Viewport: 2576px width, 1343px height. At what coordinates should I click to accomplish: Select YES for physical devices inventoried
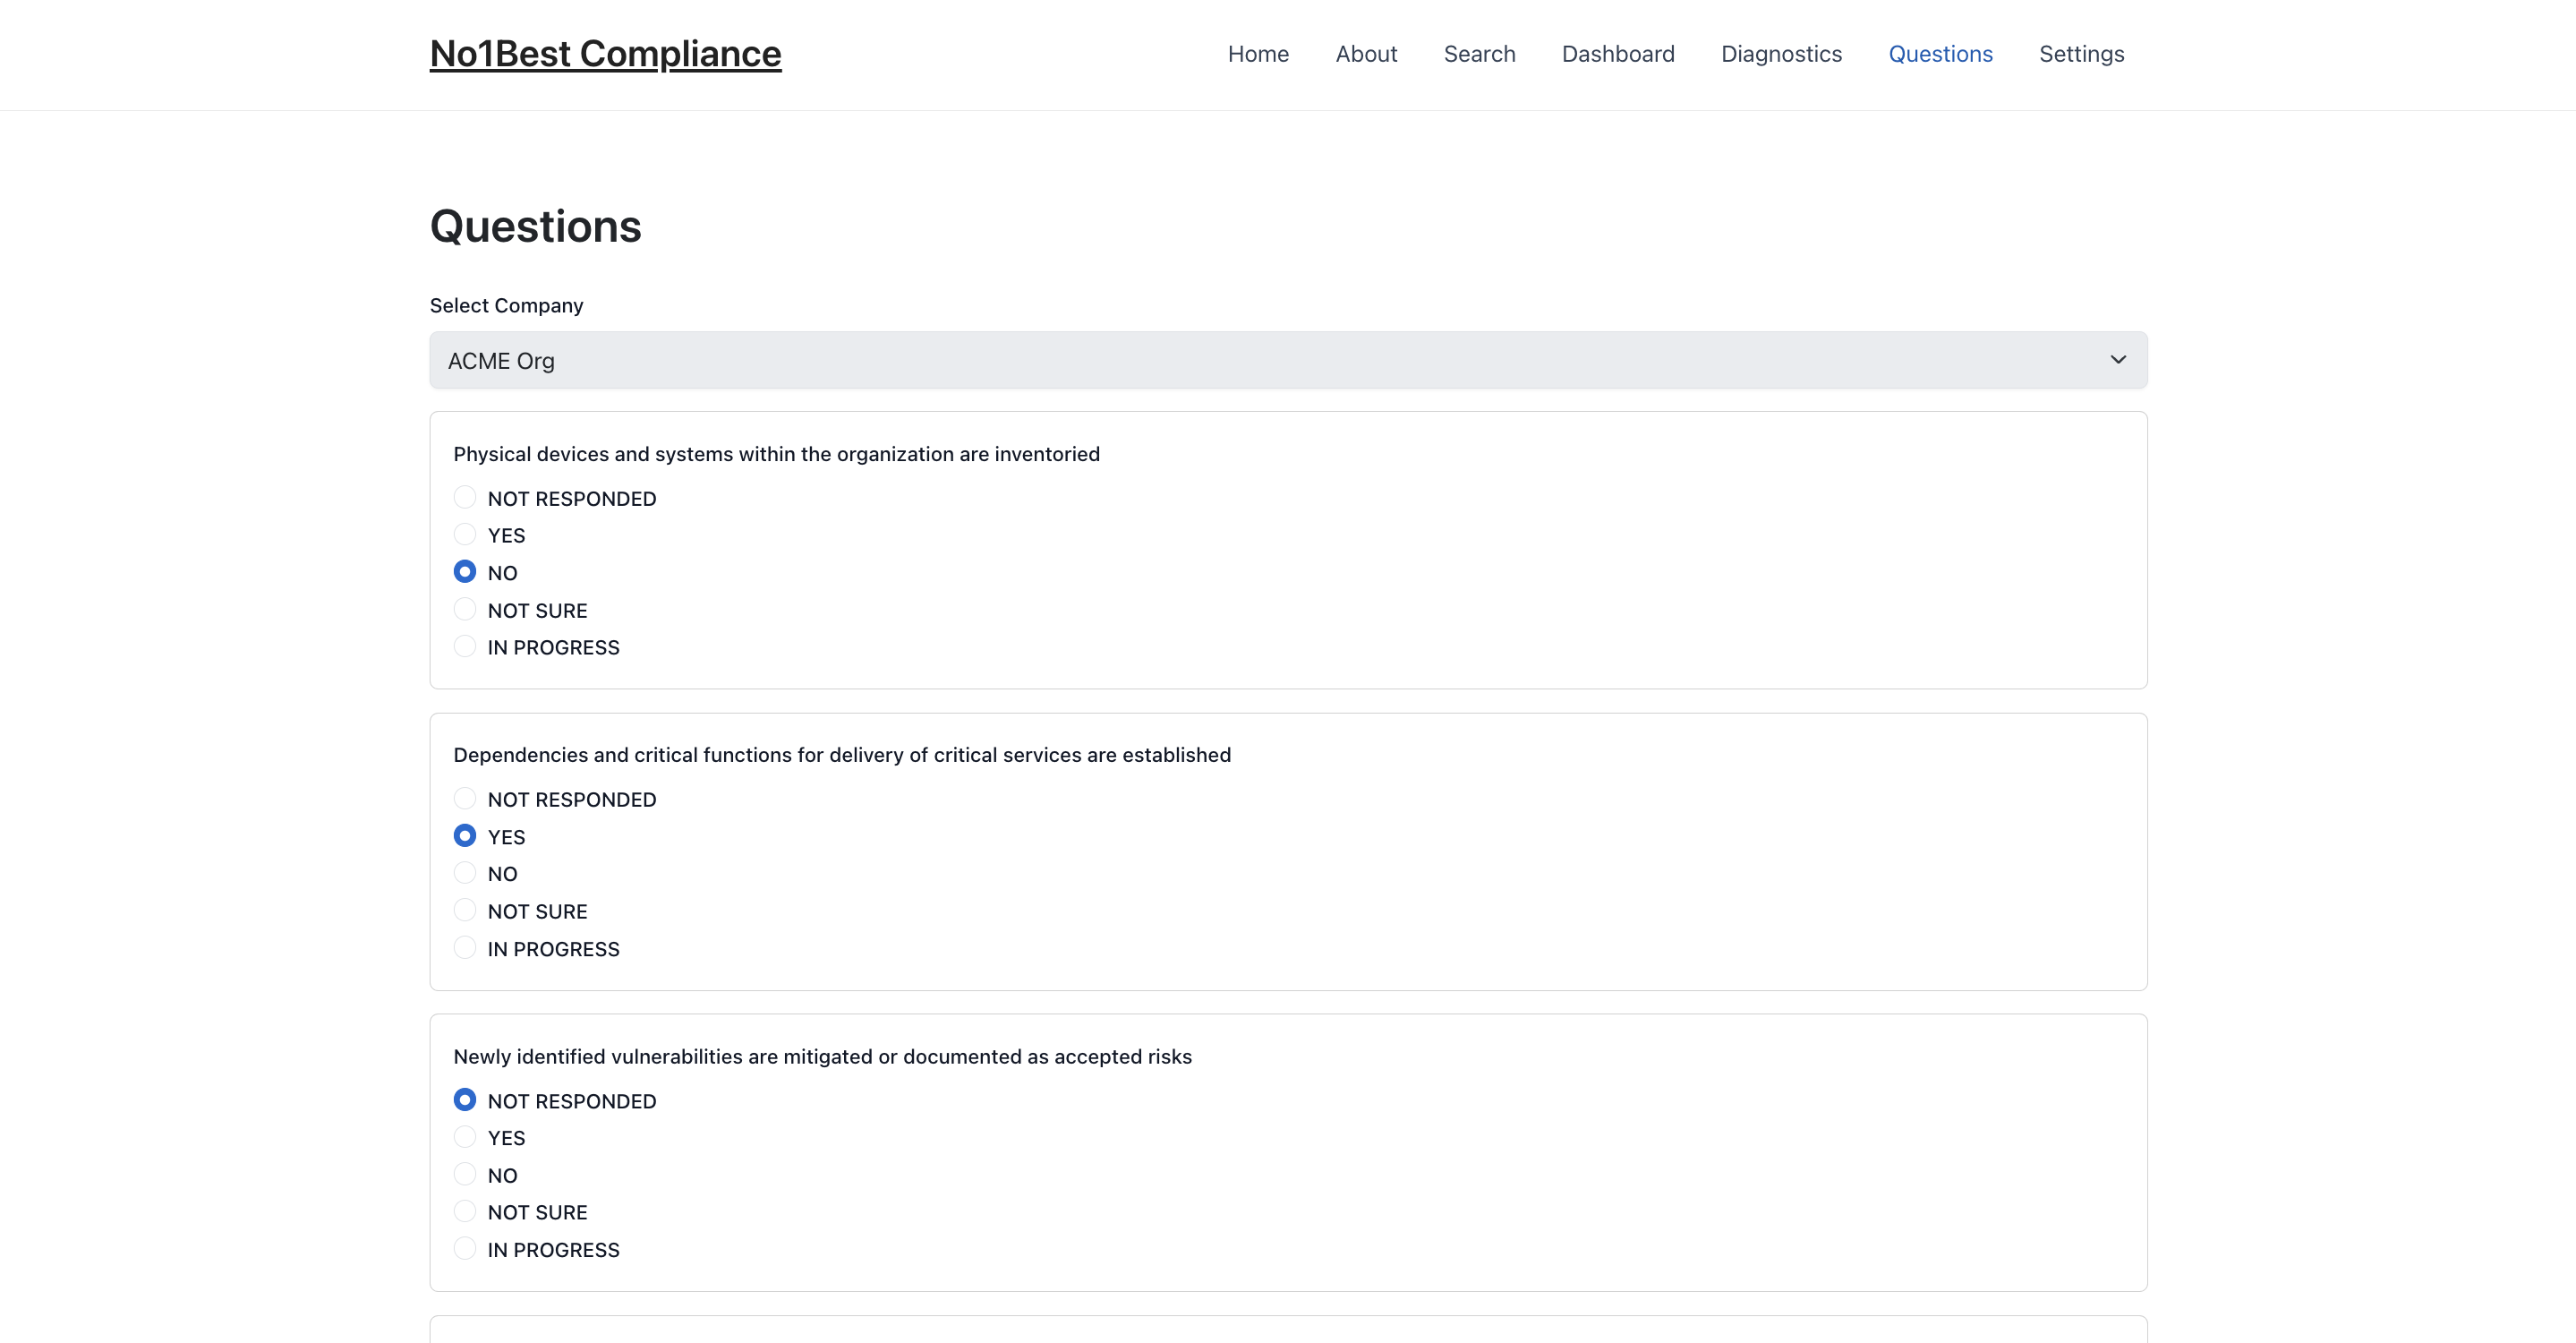(x=465, y=535)
